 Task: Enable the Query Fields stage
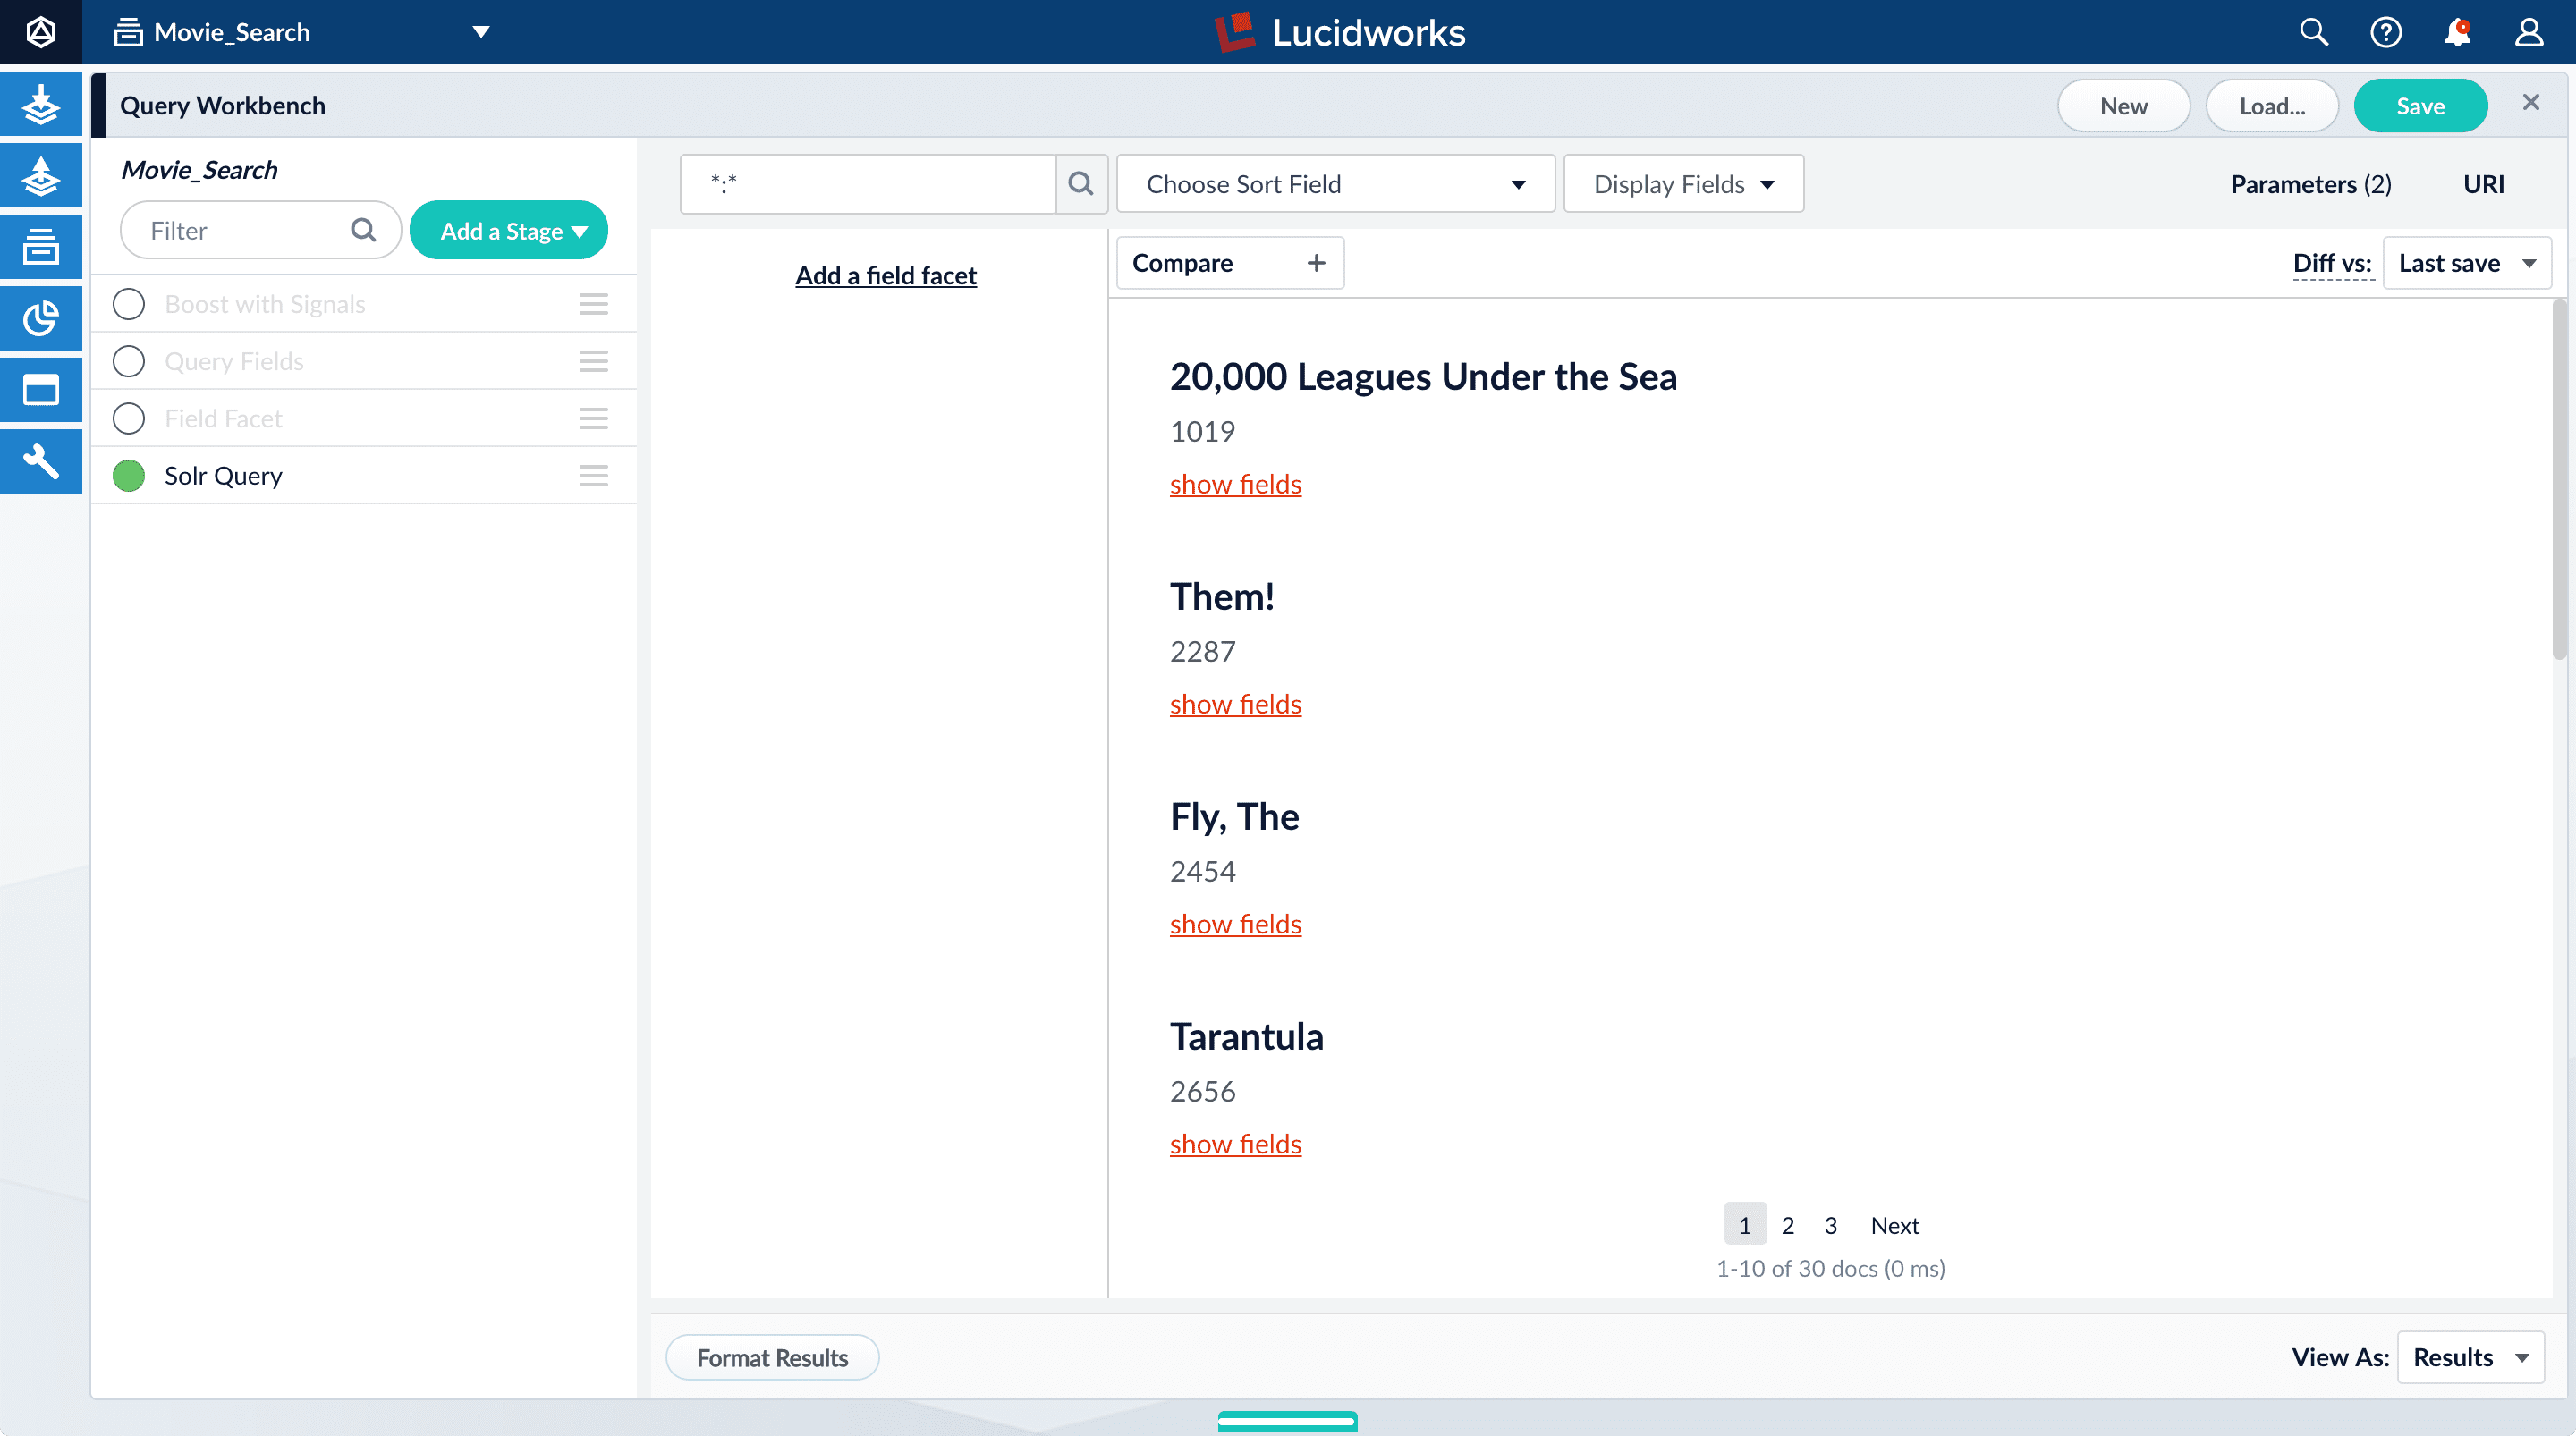point(129,361)
